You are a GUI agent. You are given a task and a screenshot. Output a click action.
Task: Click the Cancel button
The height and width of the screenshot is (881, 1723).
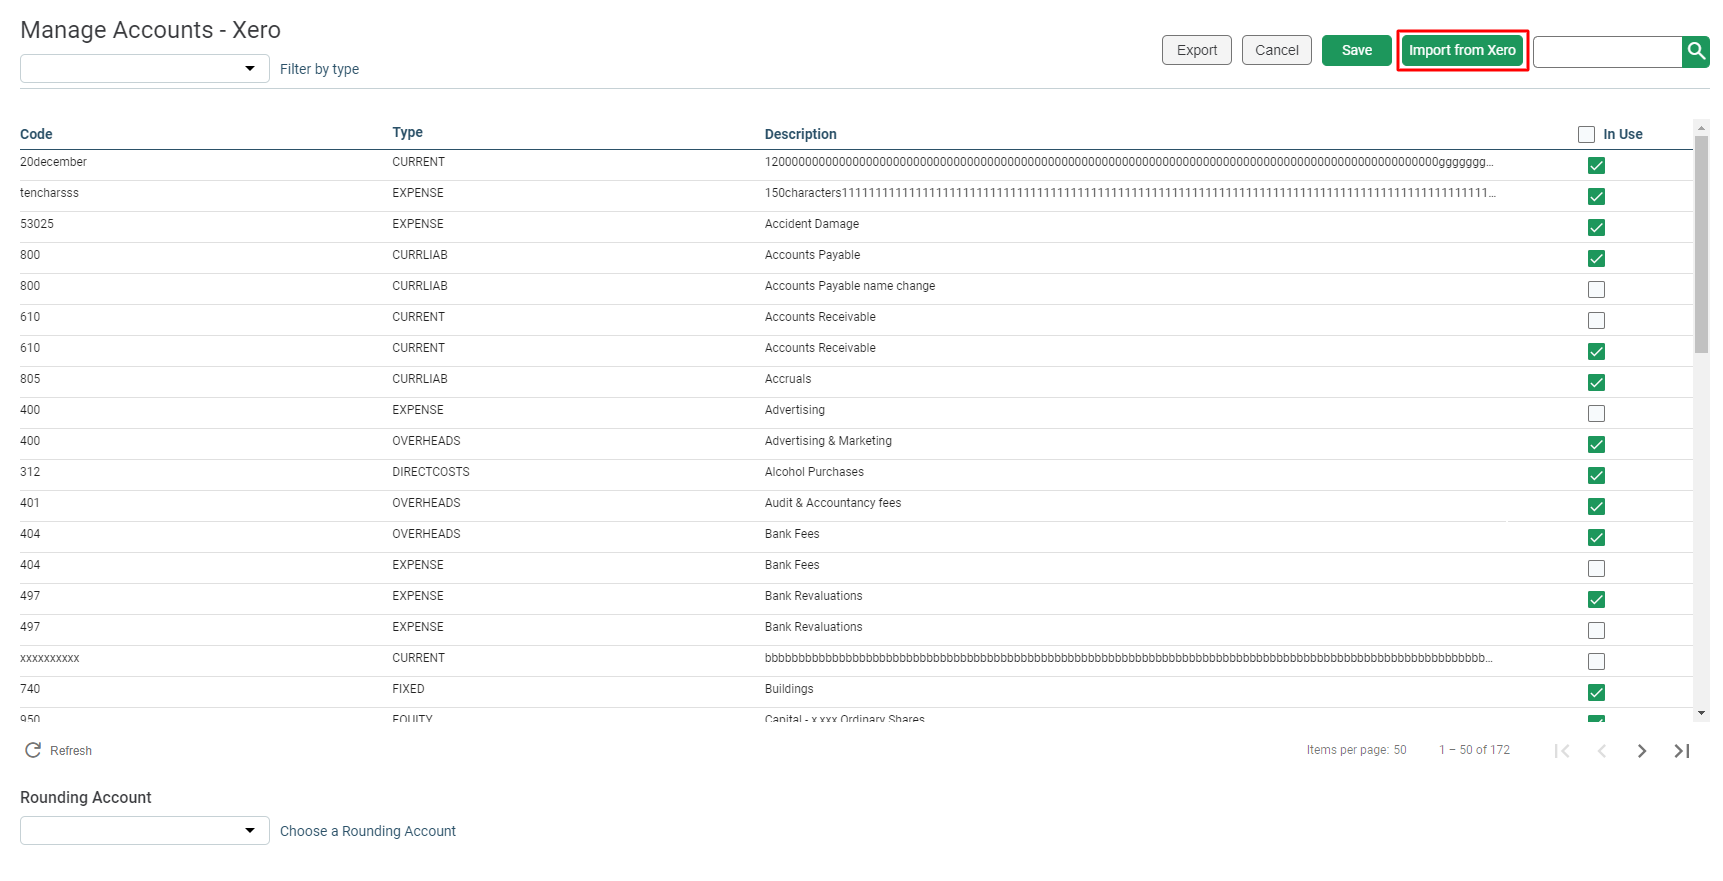click(x=1277, y=50)
